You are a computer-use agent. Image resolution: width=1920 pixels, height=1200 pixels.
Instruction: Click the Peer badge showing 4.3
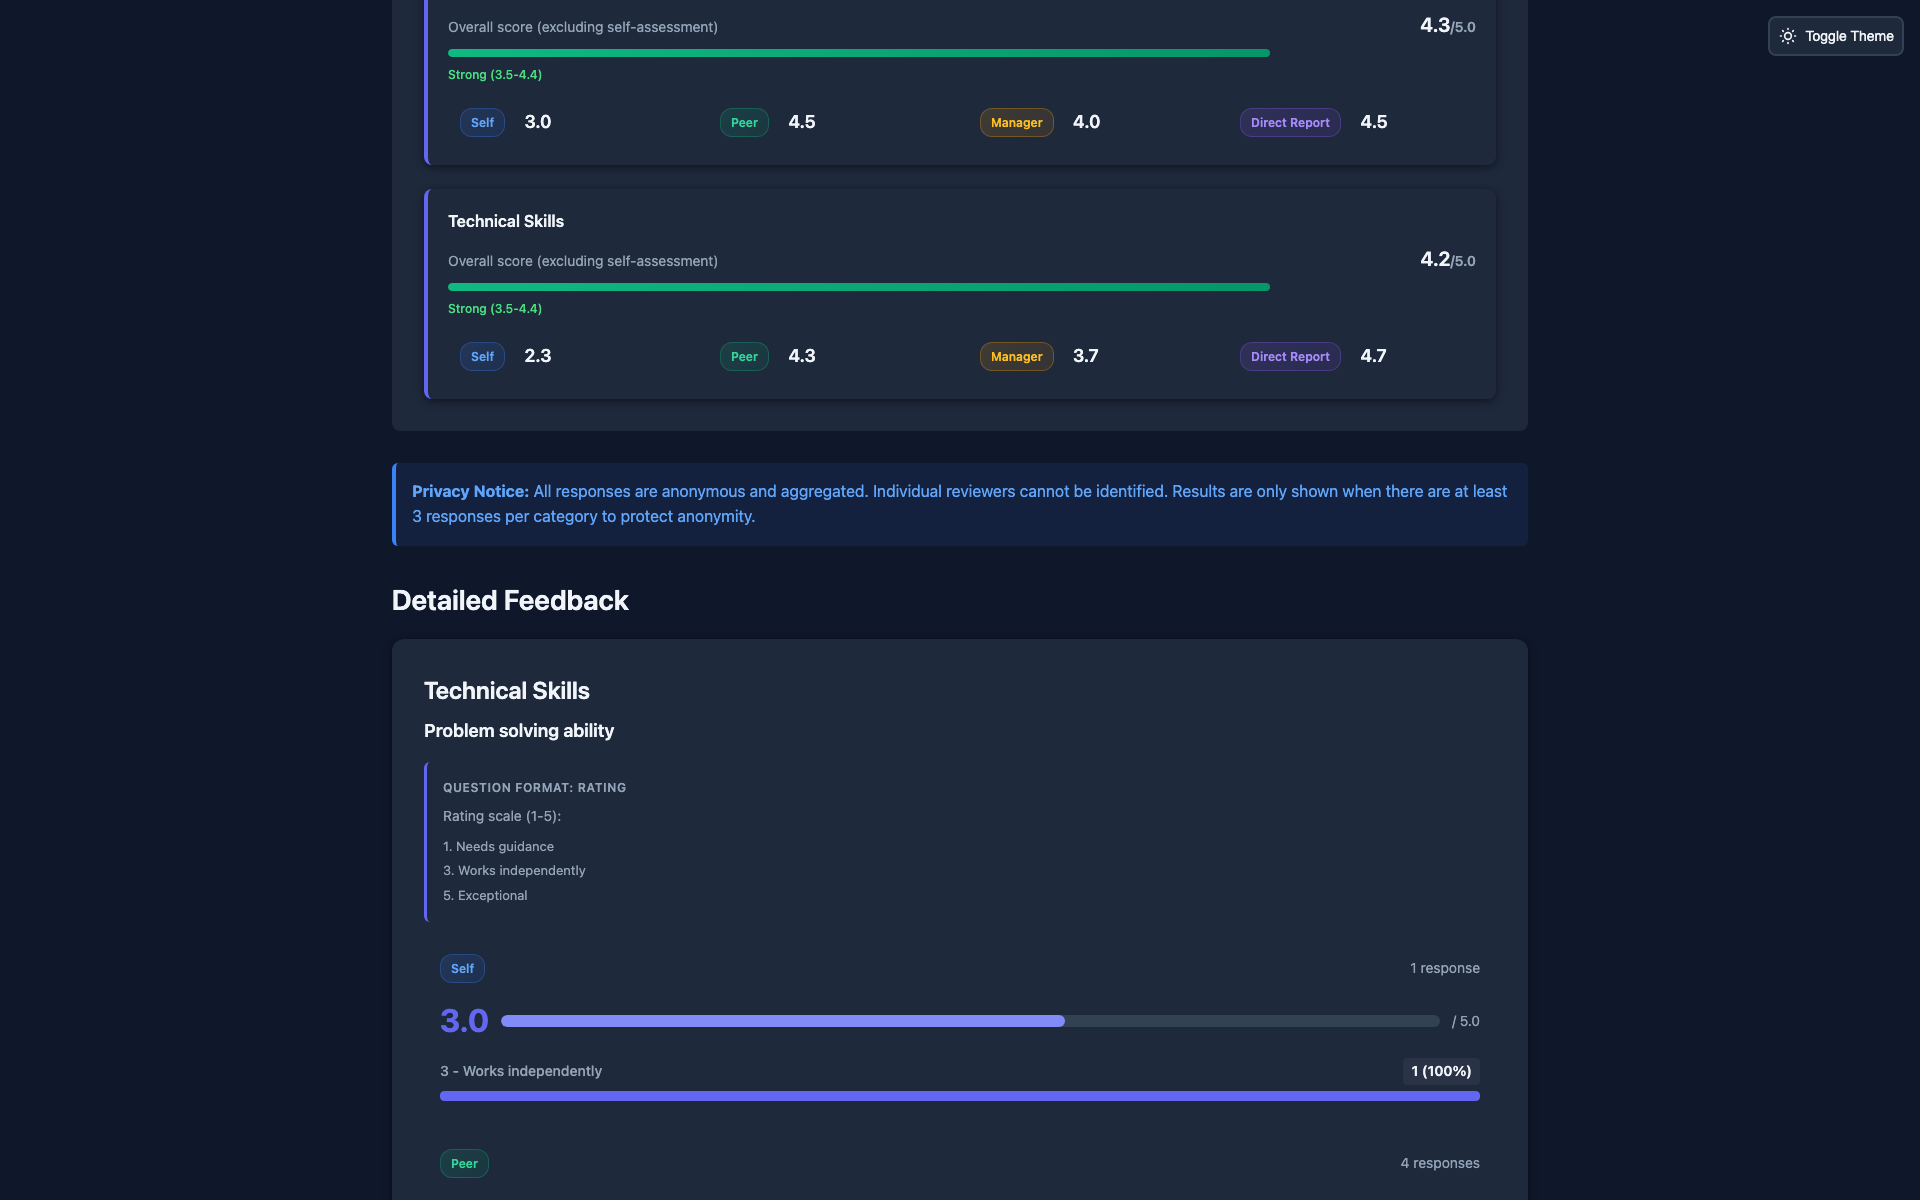pyautogui.click(x=743, y=356)
